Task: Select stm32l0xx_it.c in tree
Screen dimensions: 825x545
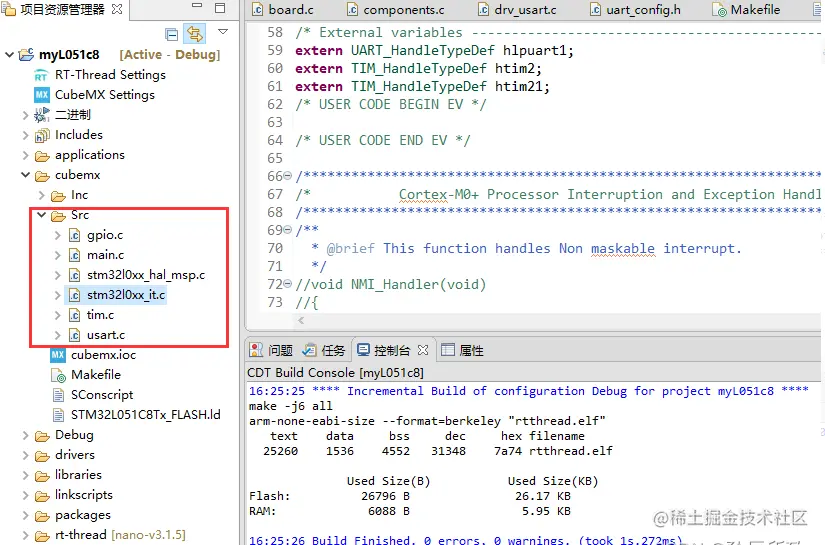Action: pos(126,295)
